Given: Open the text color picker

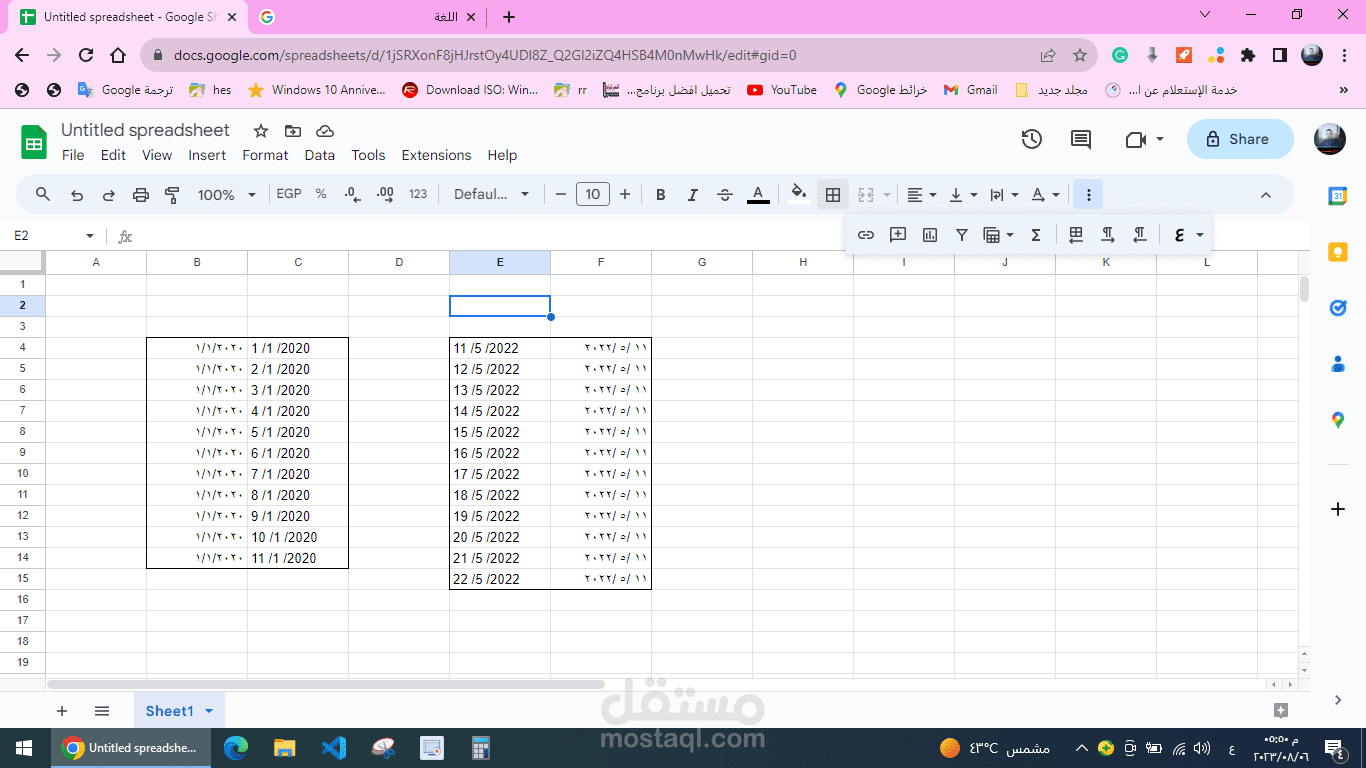Looking at the screenshot, I should click(x=758, y=194).
